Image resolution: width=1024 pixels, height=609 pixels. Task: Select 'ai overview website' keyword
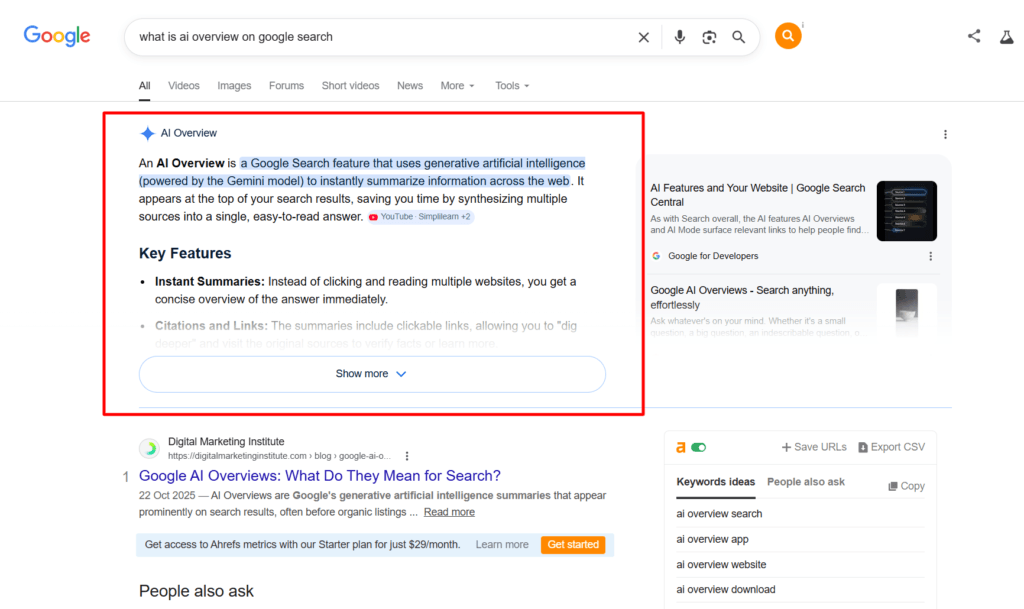(721, 565)
